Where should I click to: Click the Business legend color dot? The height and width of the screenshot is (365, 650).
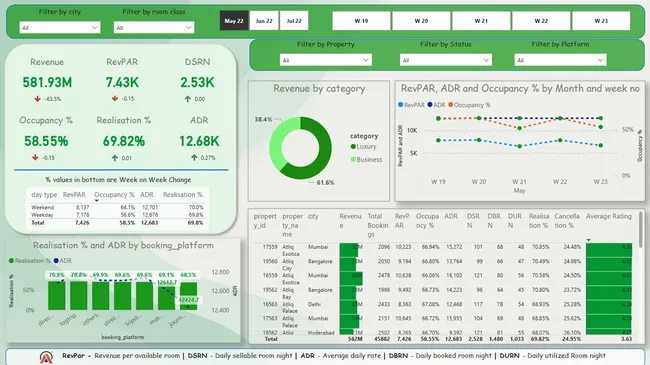(353, 159)
